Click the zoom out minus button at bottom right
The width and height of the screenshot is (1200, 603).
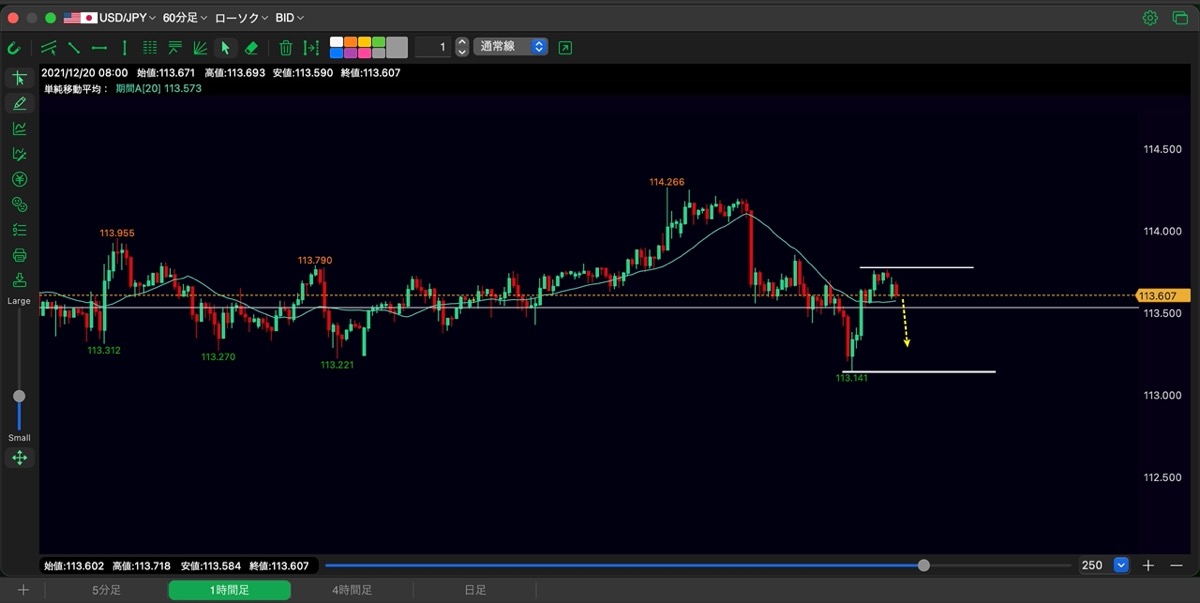click(1176, 565)
